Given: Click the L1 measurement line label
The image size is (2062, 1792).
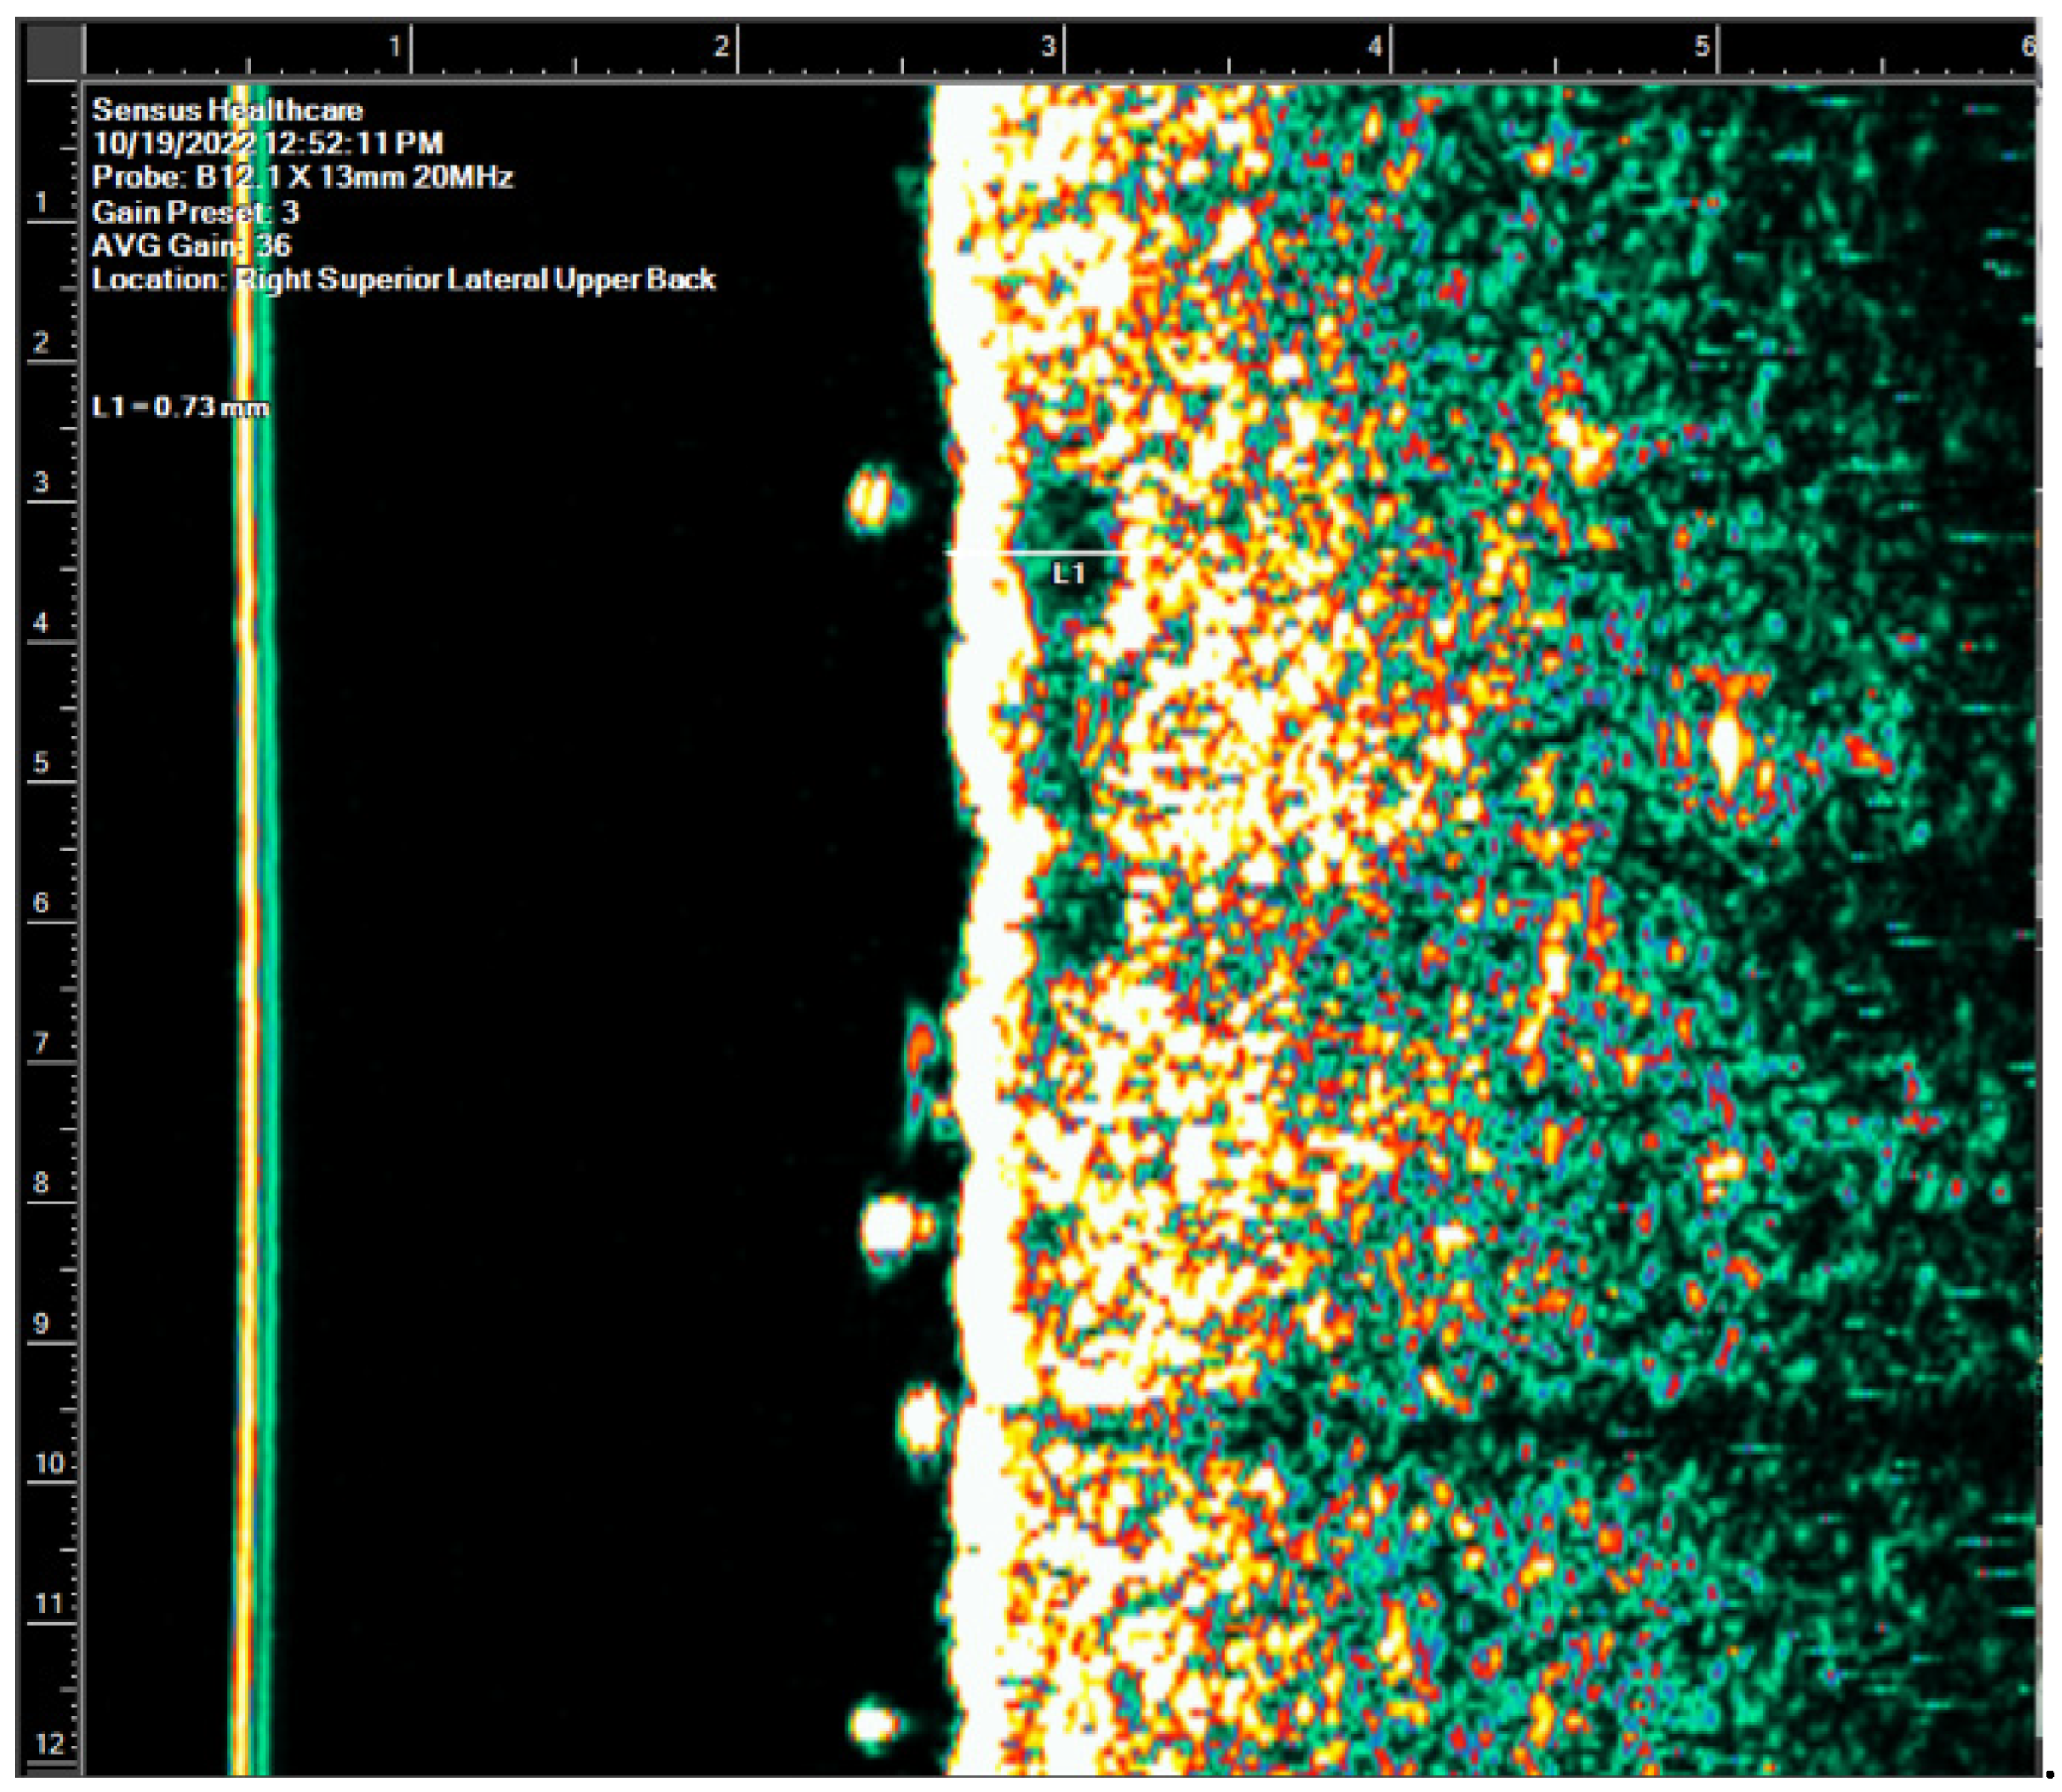Looking at the screenshot, I should 1068,573.
